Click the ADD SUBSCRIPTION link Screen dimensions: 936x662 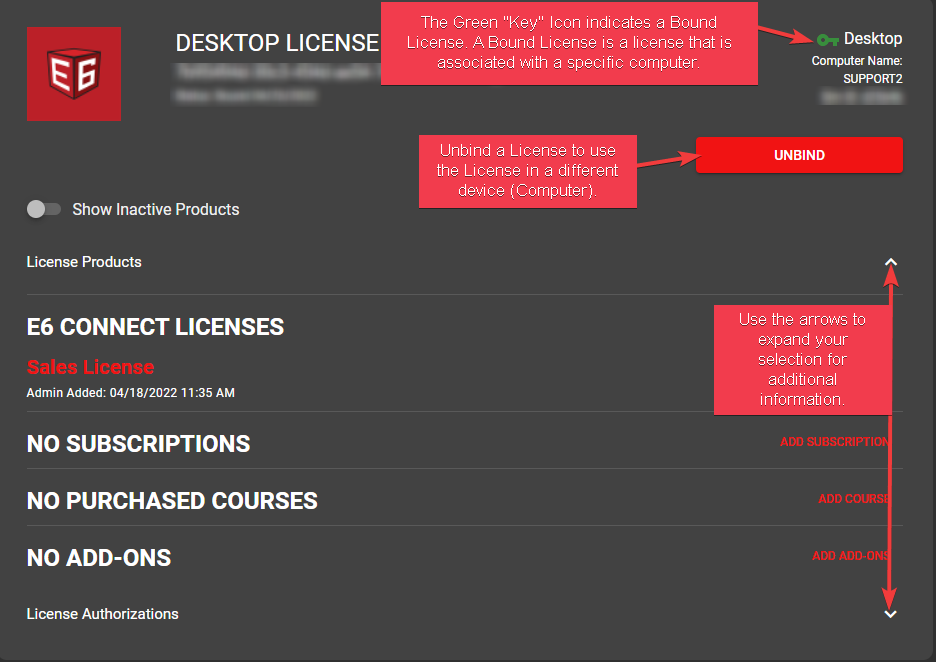835,442
